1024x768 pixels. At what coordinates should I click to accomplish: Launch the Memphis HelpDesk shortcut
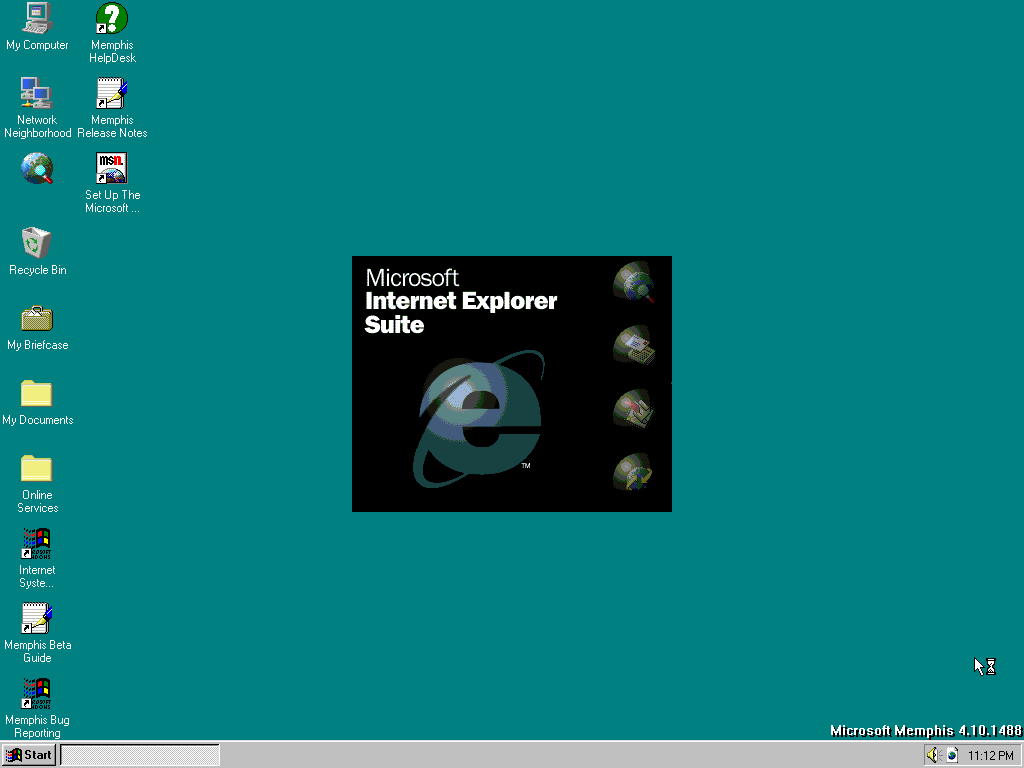tap(111, 19)
